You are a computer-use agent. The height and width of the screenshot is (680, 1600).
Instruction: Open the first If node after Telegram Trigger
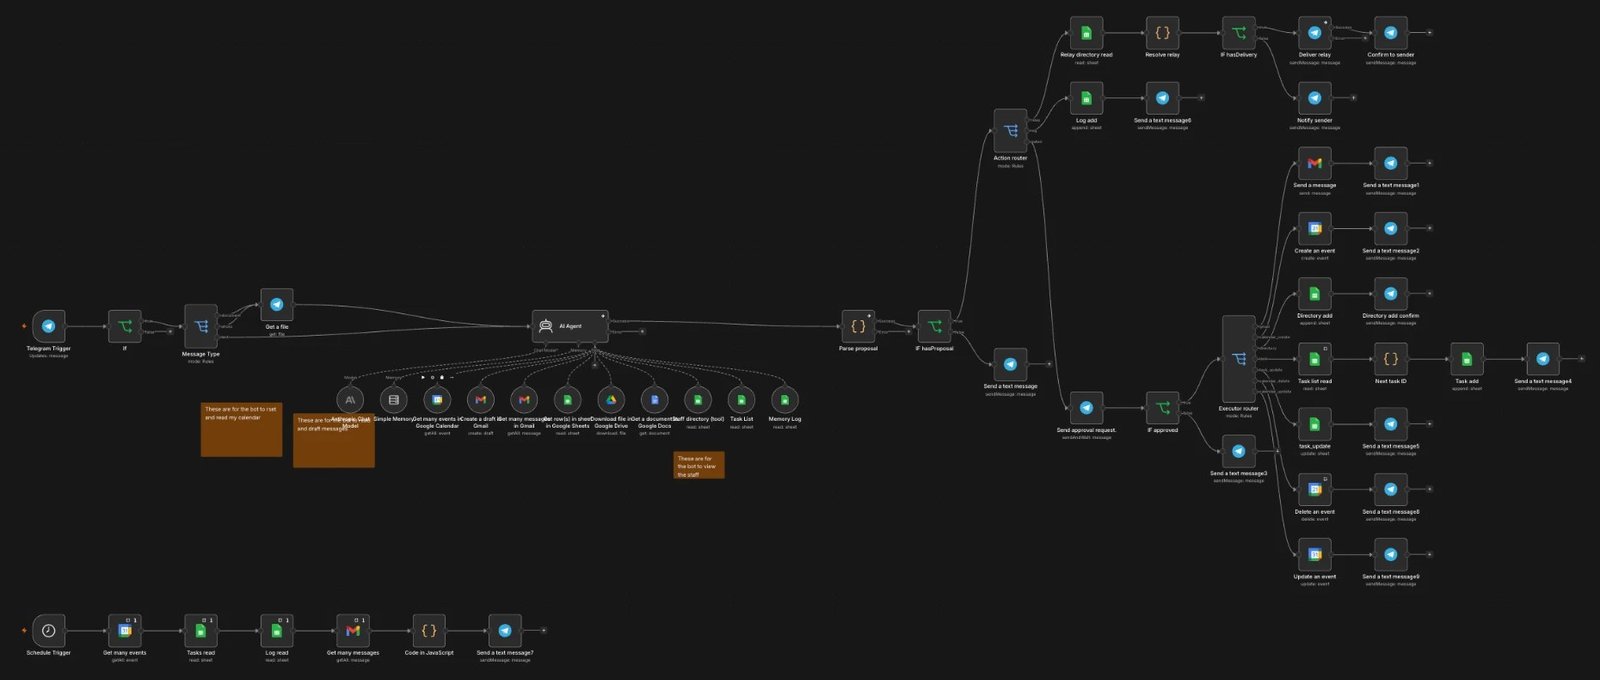[125, 326]
